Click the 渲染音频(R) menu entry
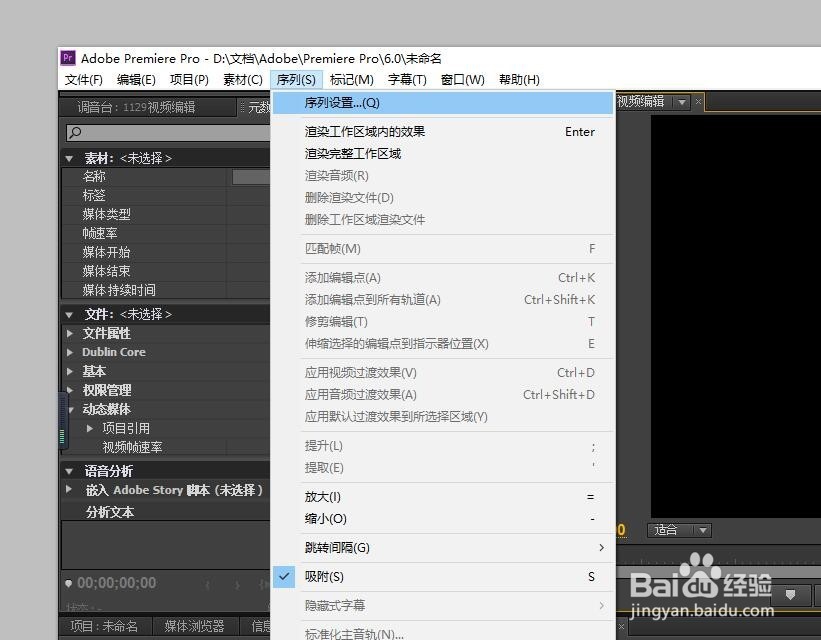Viewport: 821px width, 640px height. tap(443, 175)
